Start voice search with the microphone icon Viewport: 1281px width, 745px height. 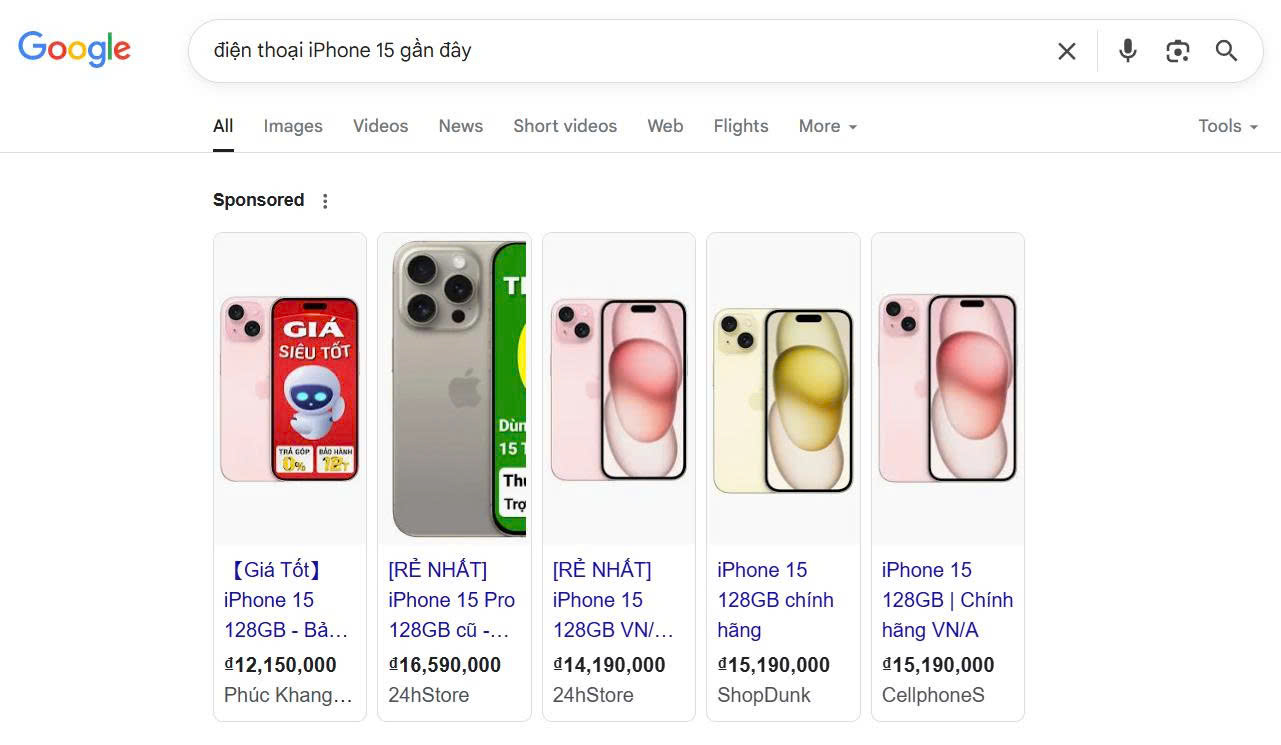(1128, 51)
